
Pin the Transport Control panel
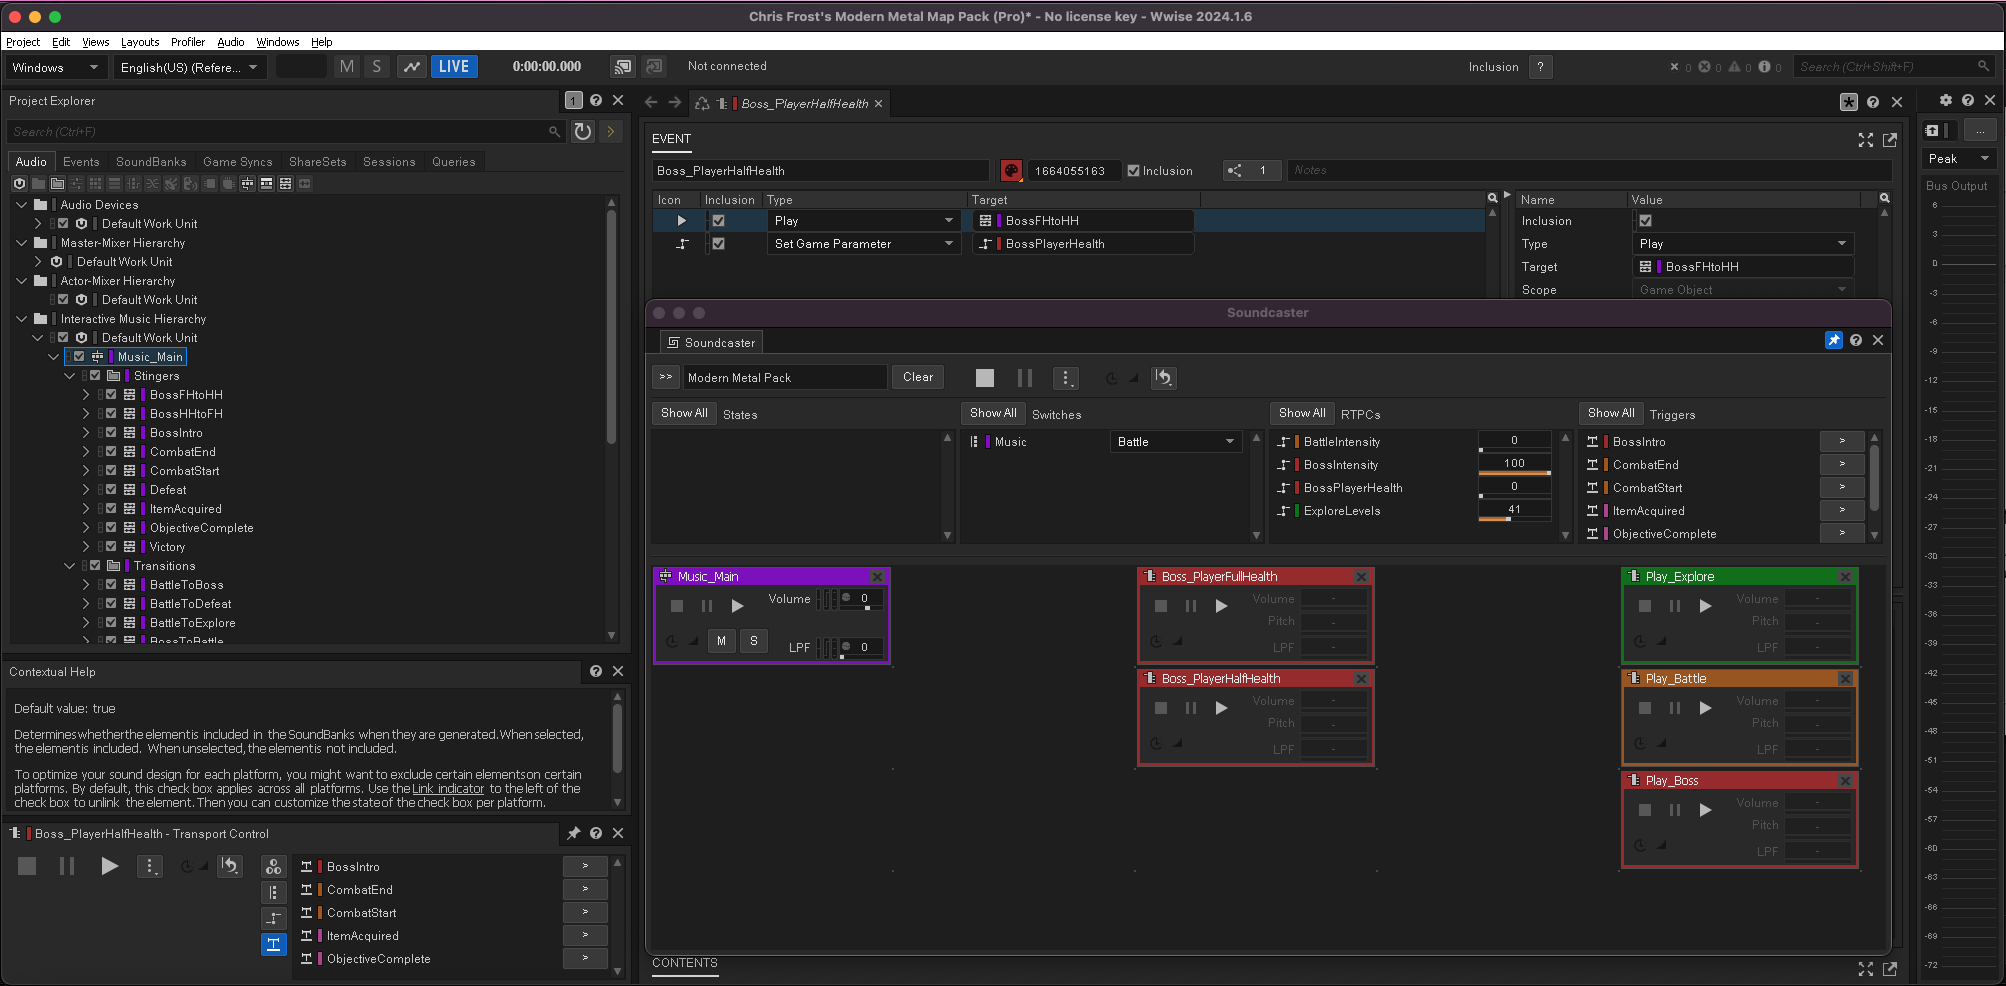(573, 833)
